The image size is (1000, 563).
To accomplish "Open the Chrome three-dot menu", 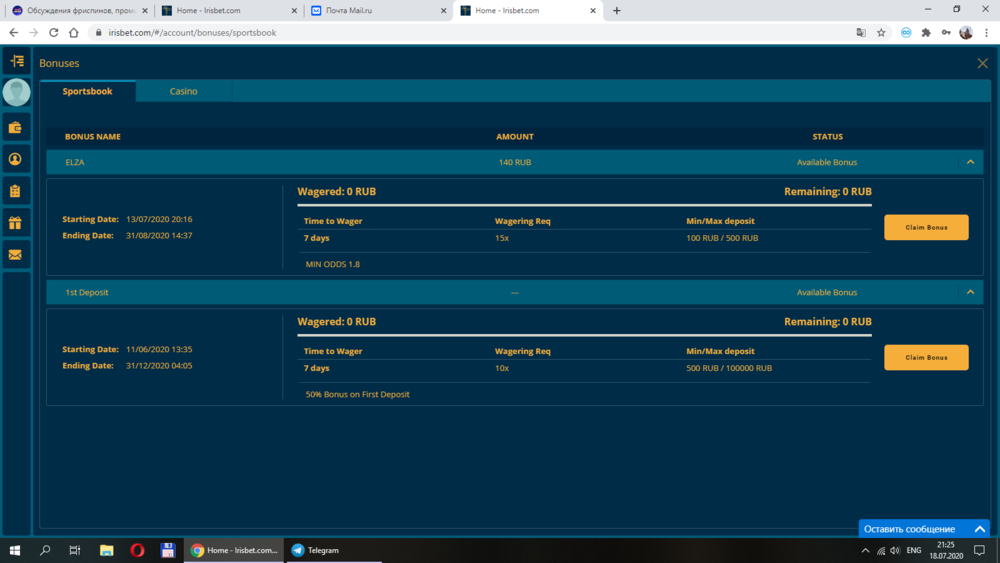I will pos(987,33).
